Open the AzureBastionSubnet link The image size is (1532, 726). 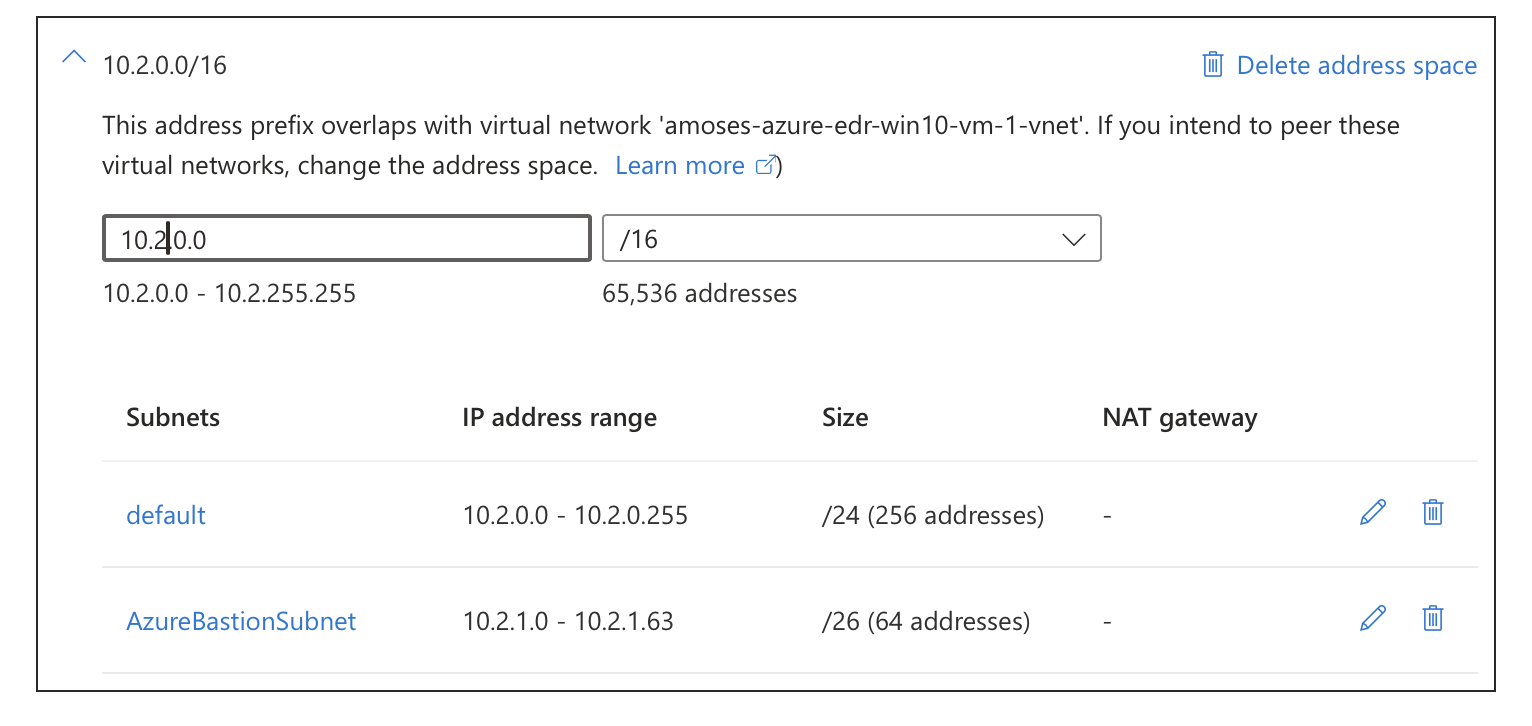[241, 621]
